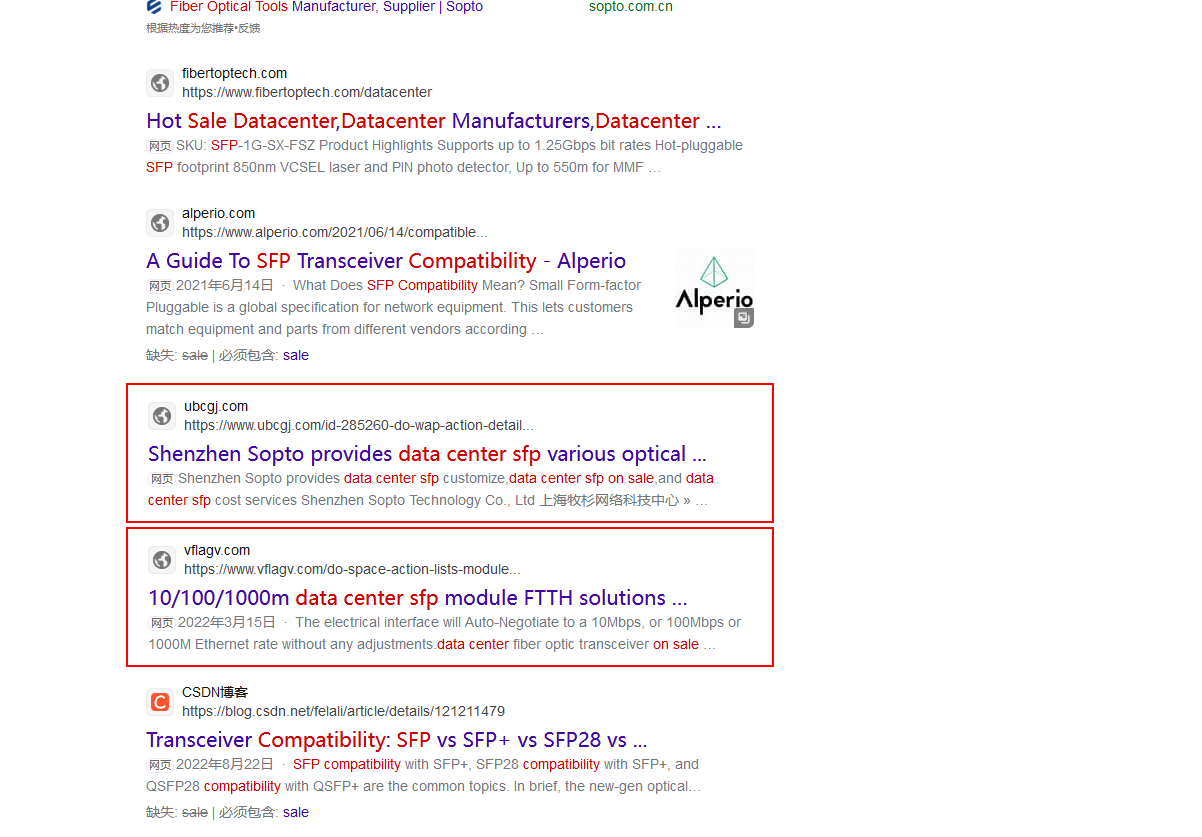
Task: Click the 2021年6月14日 date text
Action: 225,285
